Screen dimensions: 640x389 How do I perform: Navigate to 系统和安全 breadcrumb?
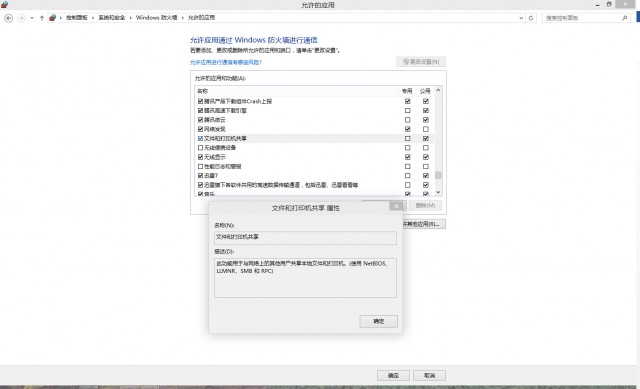click(112, 18)
